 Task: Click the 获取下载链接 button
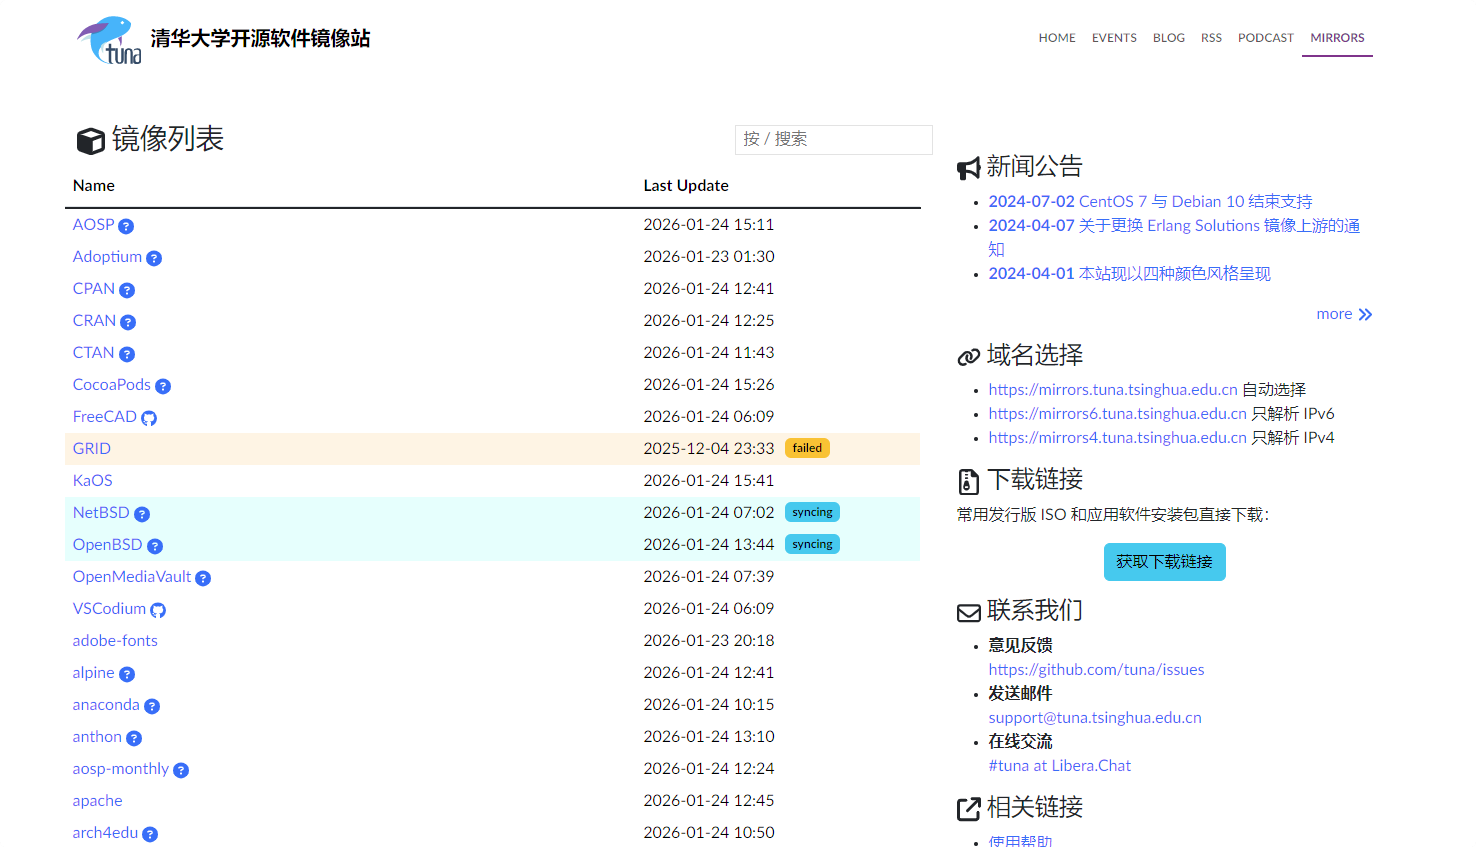[x=1164, y=562]
